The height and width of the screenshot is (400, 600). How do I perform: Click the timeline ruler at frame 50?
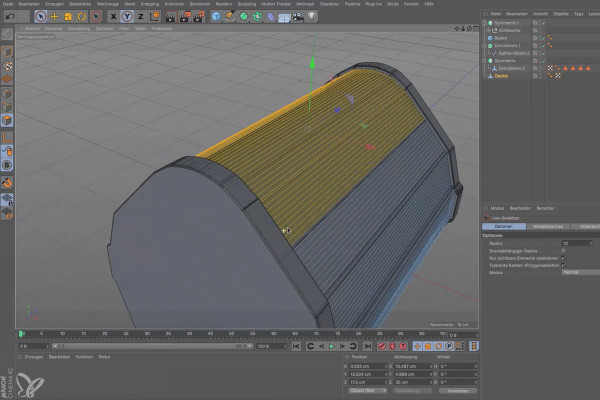(x=232, y=334)
